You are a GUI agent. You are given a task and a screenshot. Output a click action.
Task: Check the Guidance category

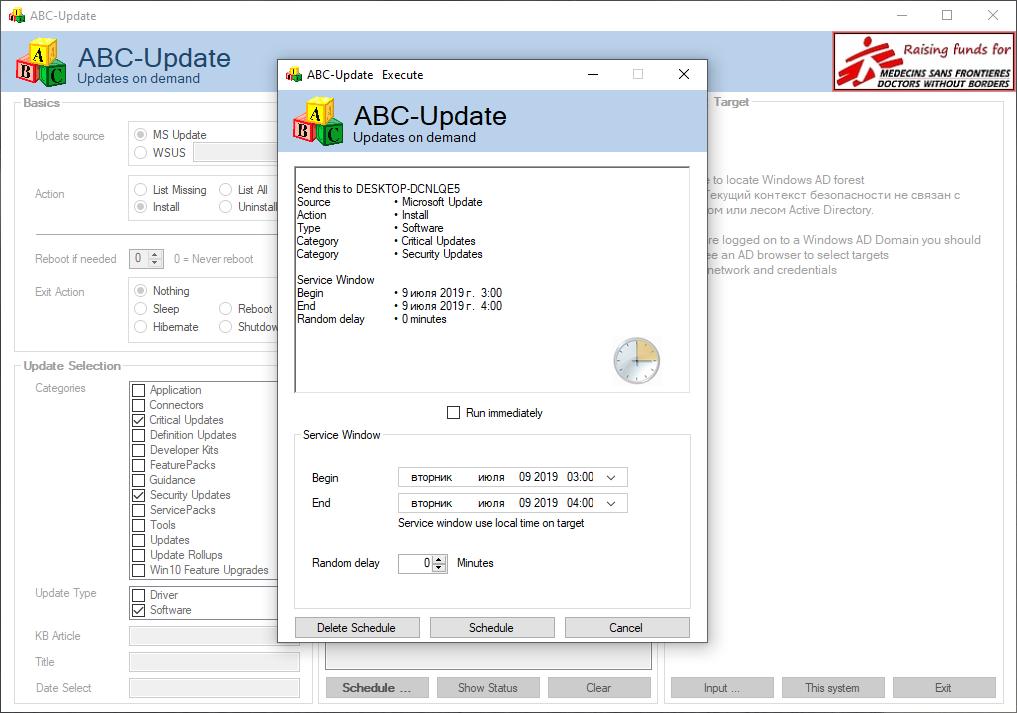[x=138, y=480]
